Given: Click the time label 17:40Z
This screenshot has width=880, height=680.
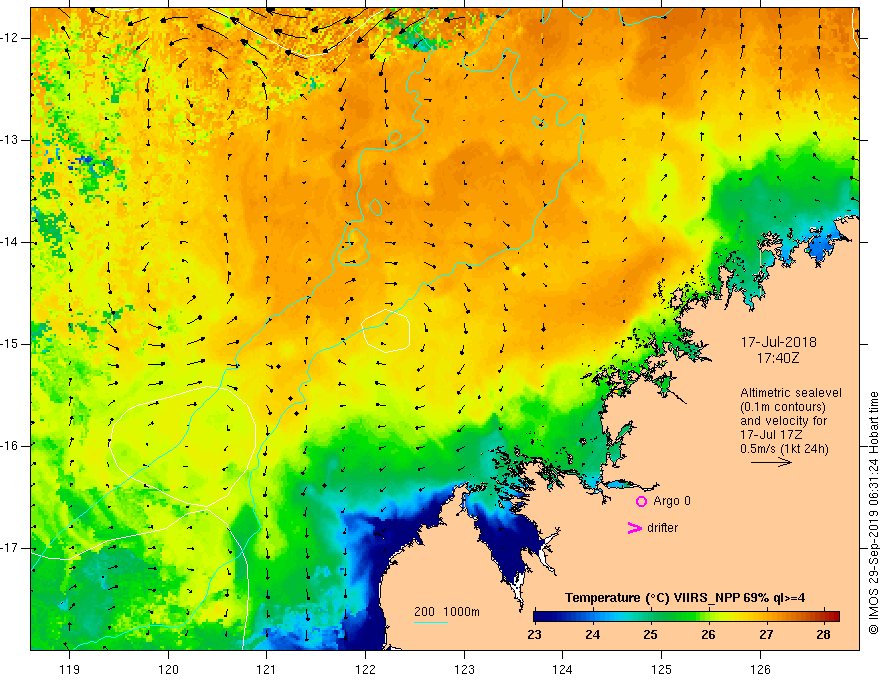Looking at the screenshot, I should (x=778, y=358).
